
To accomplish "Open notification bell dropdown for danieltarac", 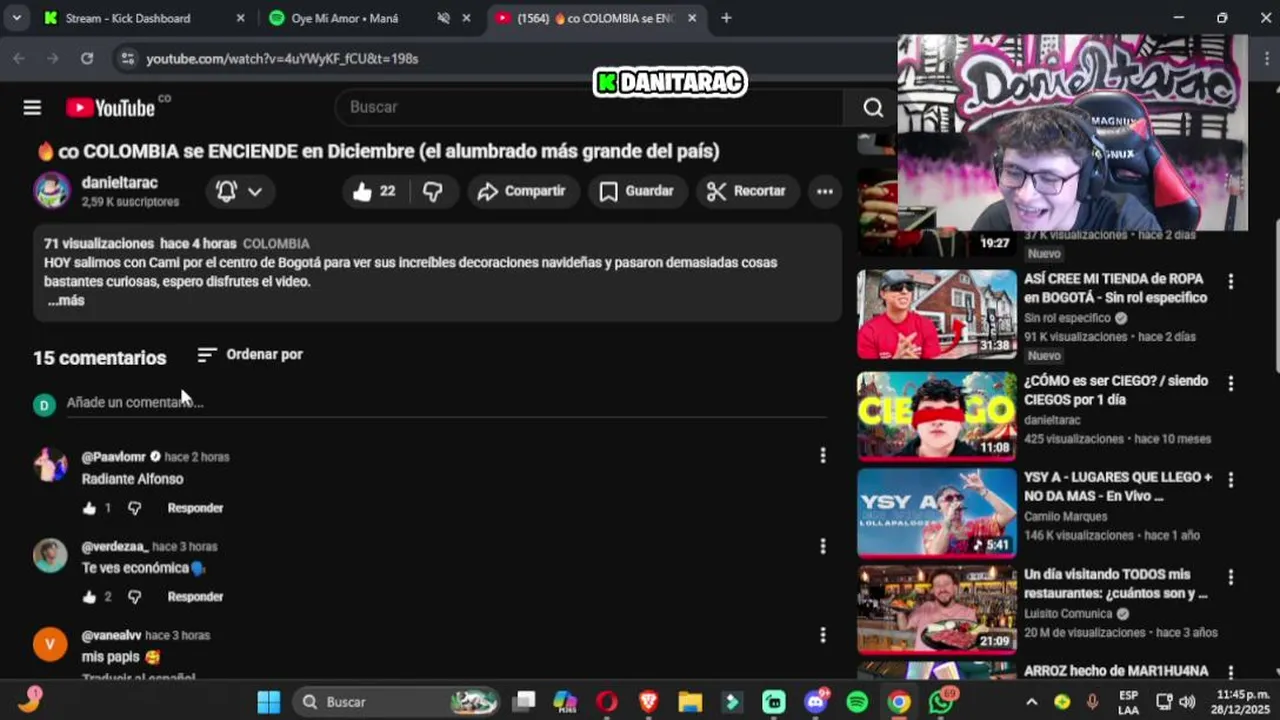I will [240, 191].
